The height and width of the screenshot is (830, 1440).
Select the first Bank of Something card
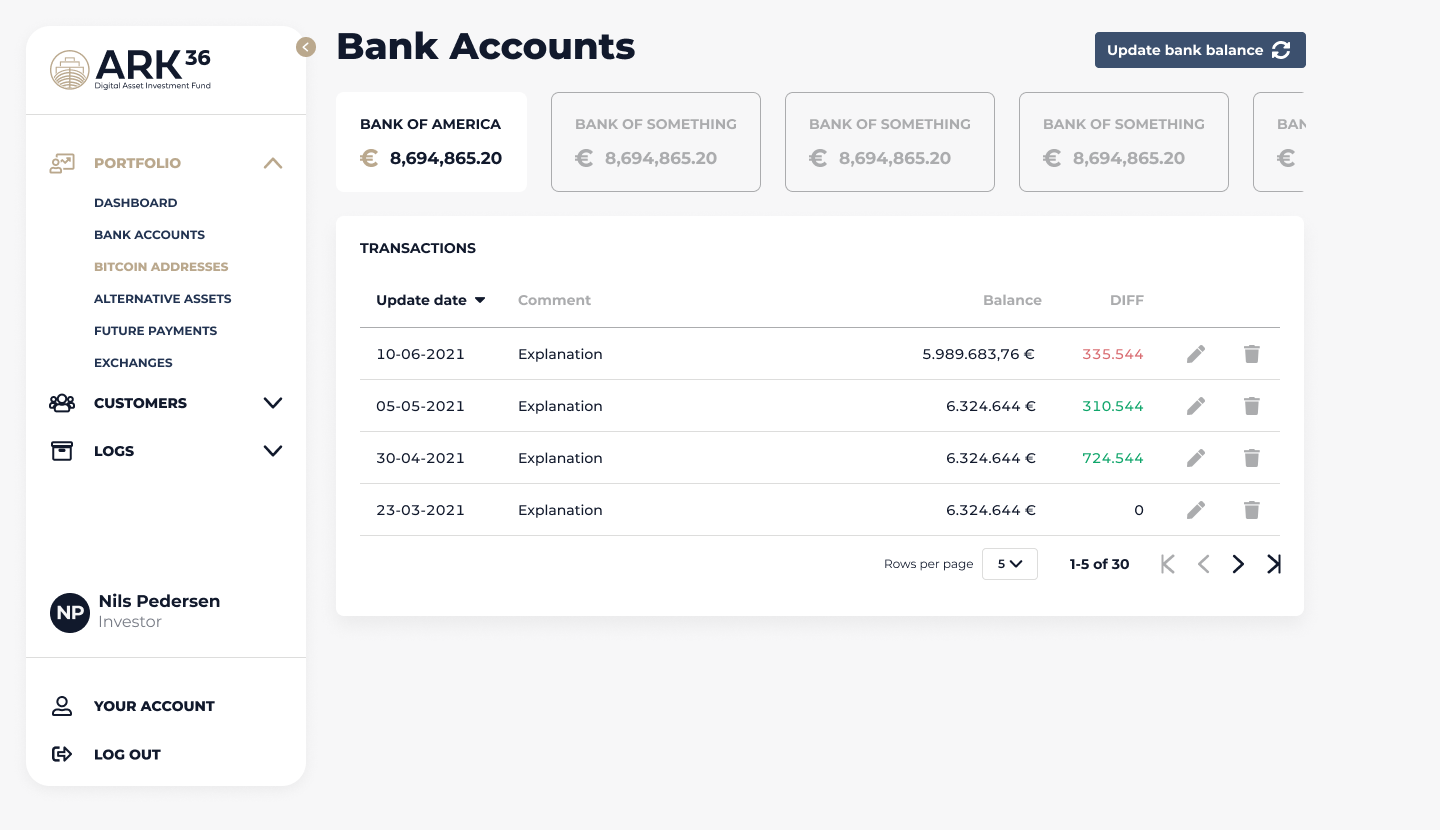656,142
